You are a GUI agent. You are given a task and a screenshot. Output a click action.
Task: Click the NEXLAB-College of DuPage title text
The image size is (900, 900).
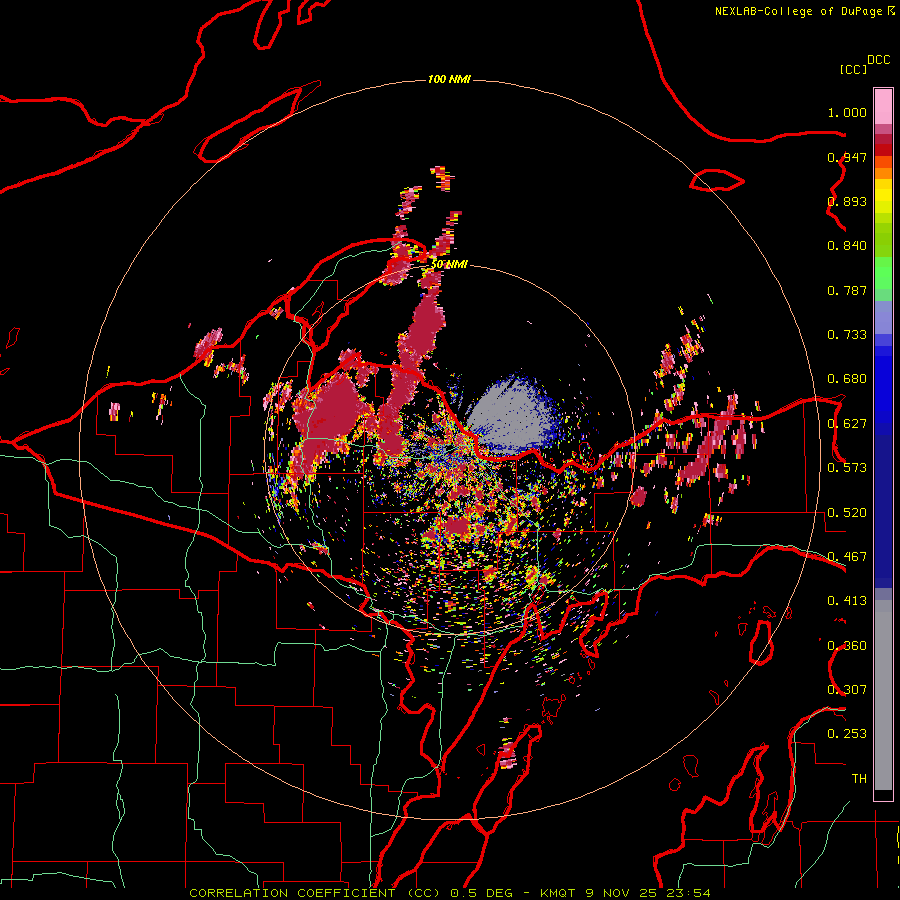coord(804,11)
